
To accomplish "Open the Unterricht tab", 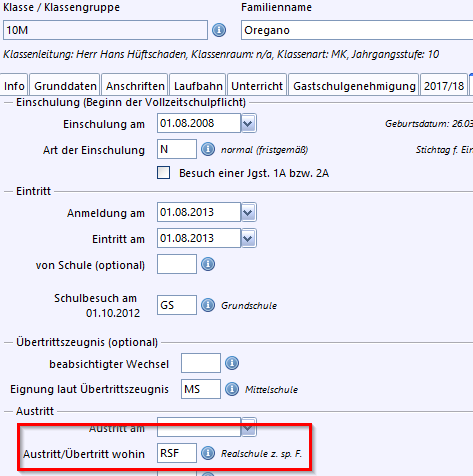I will coord(257,86).
